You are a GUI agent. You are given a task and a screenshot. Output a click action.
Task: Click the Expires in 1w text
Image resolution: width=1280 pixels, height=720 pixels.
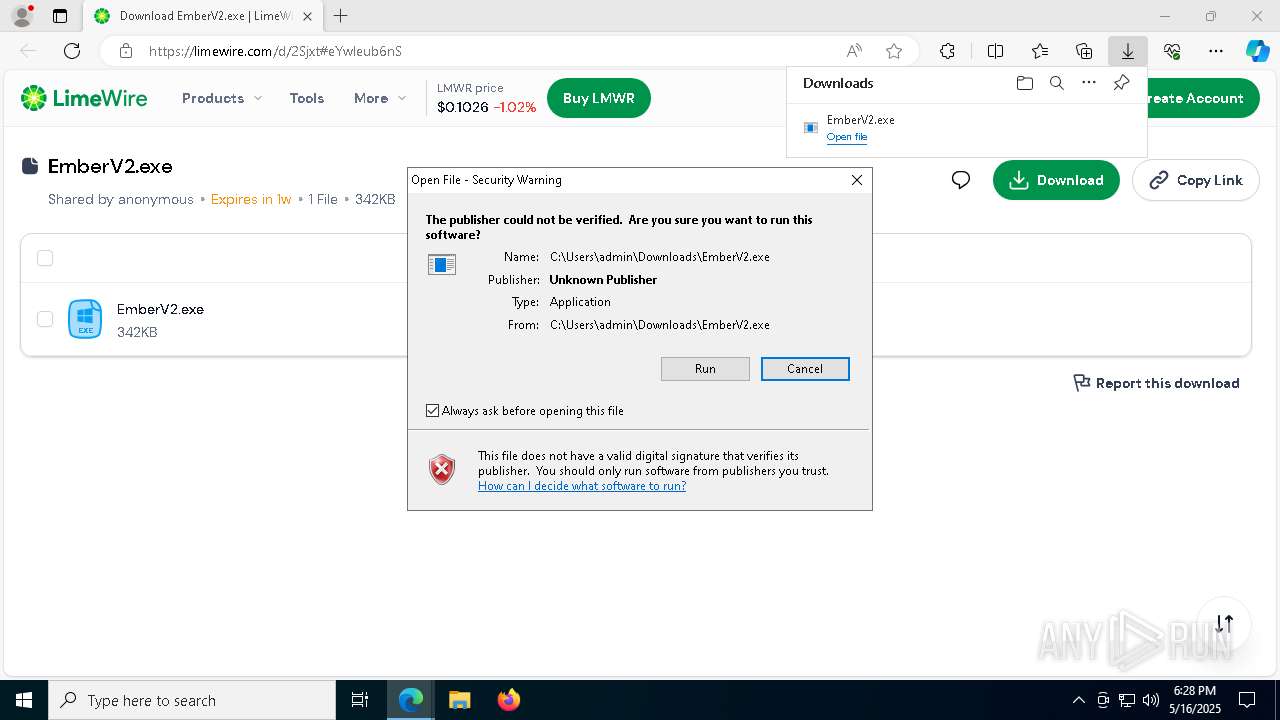[x=251, y=199]
